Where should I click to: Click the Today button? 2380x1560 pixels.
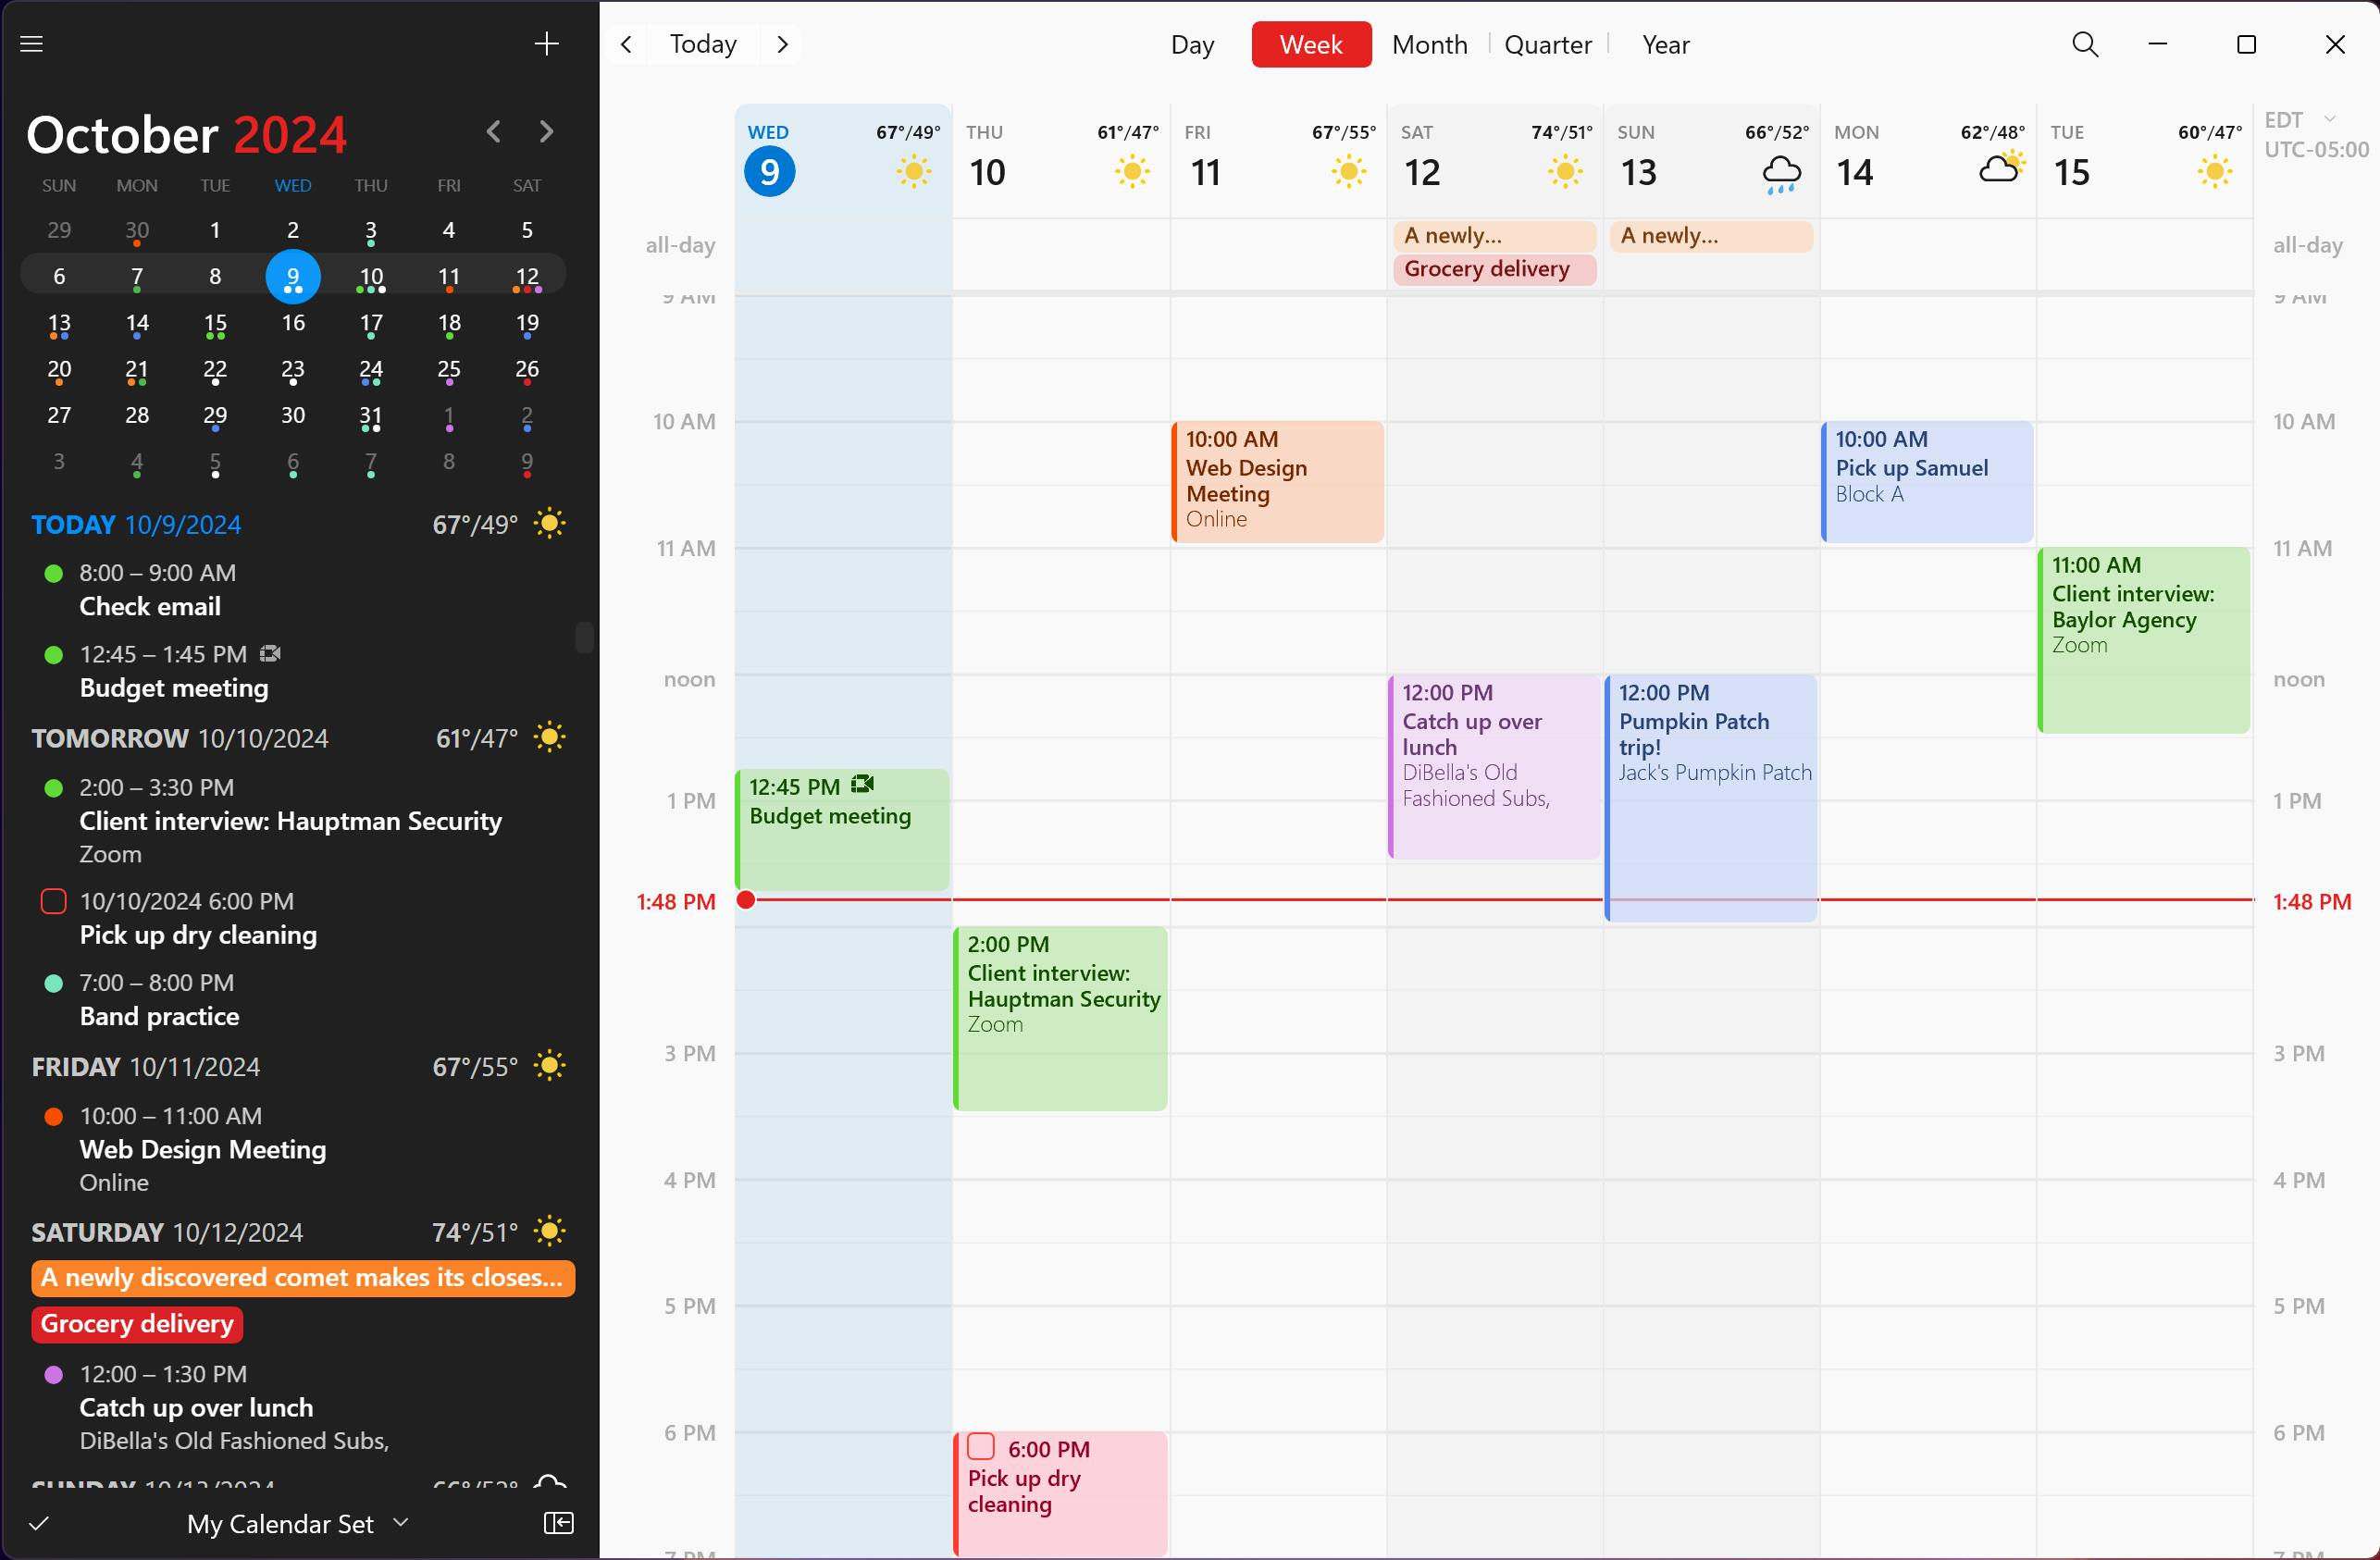703,44
